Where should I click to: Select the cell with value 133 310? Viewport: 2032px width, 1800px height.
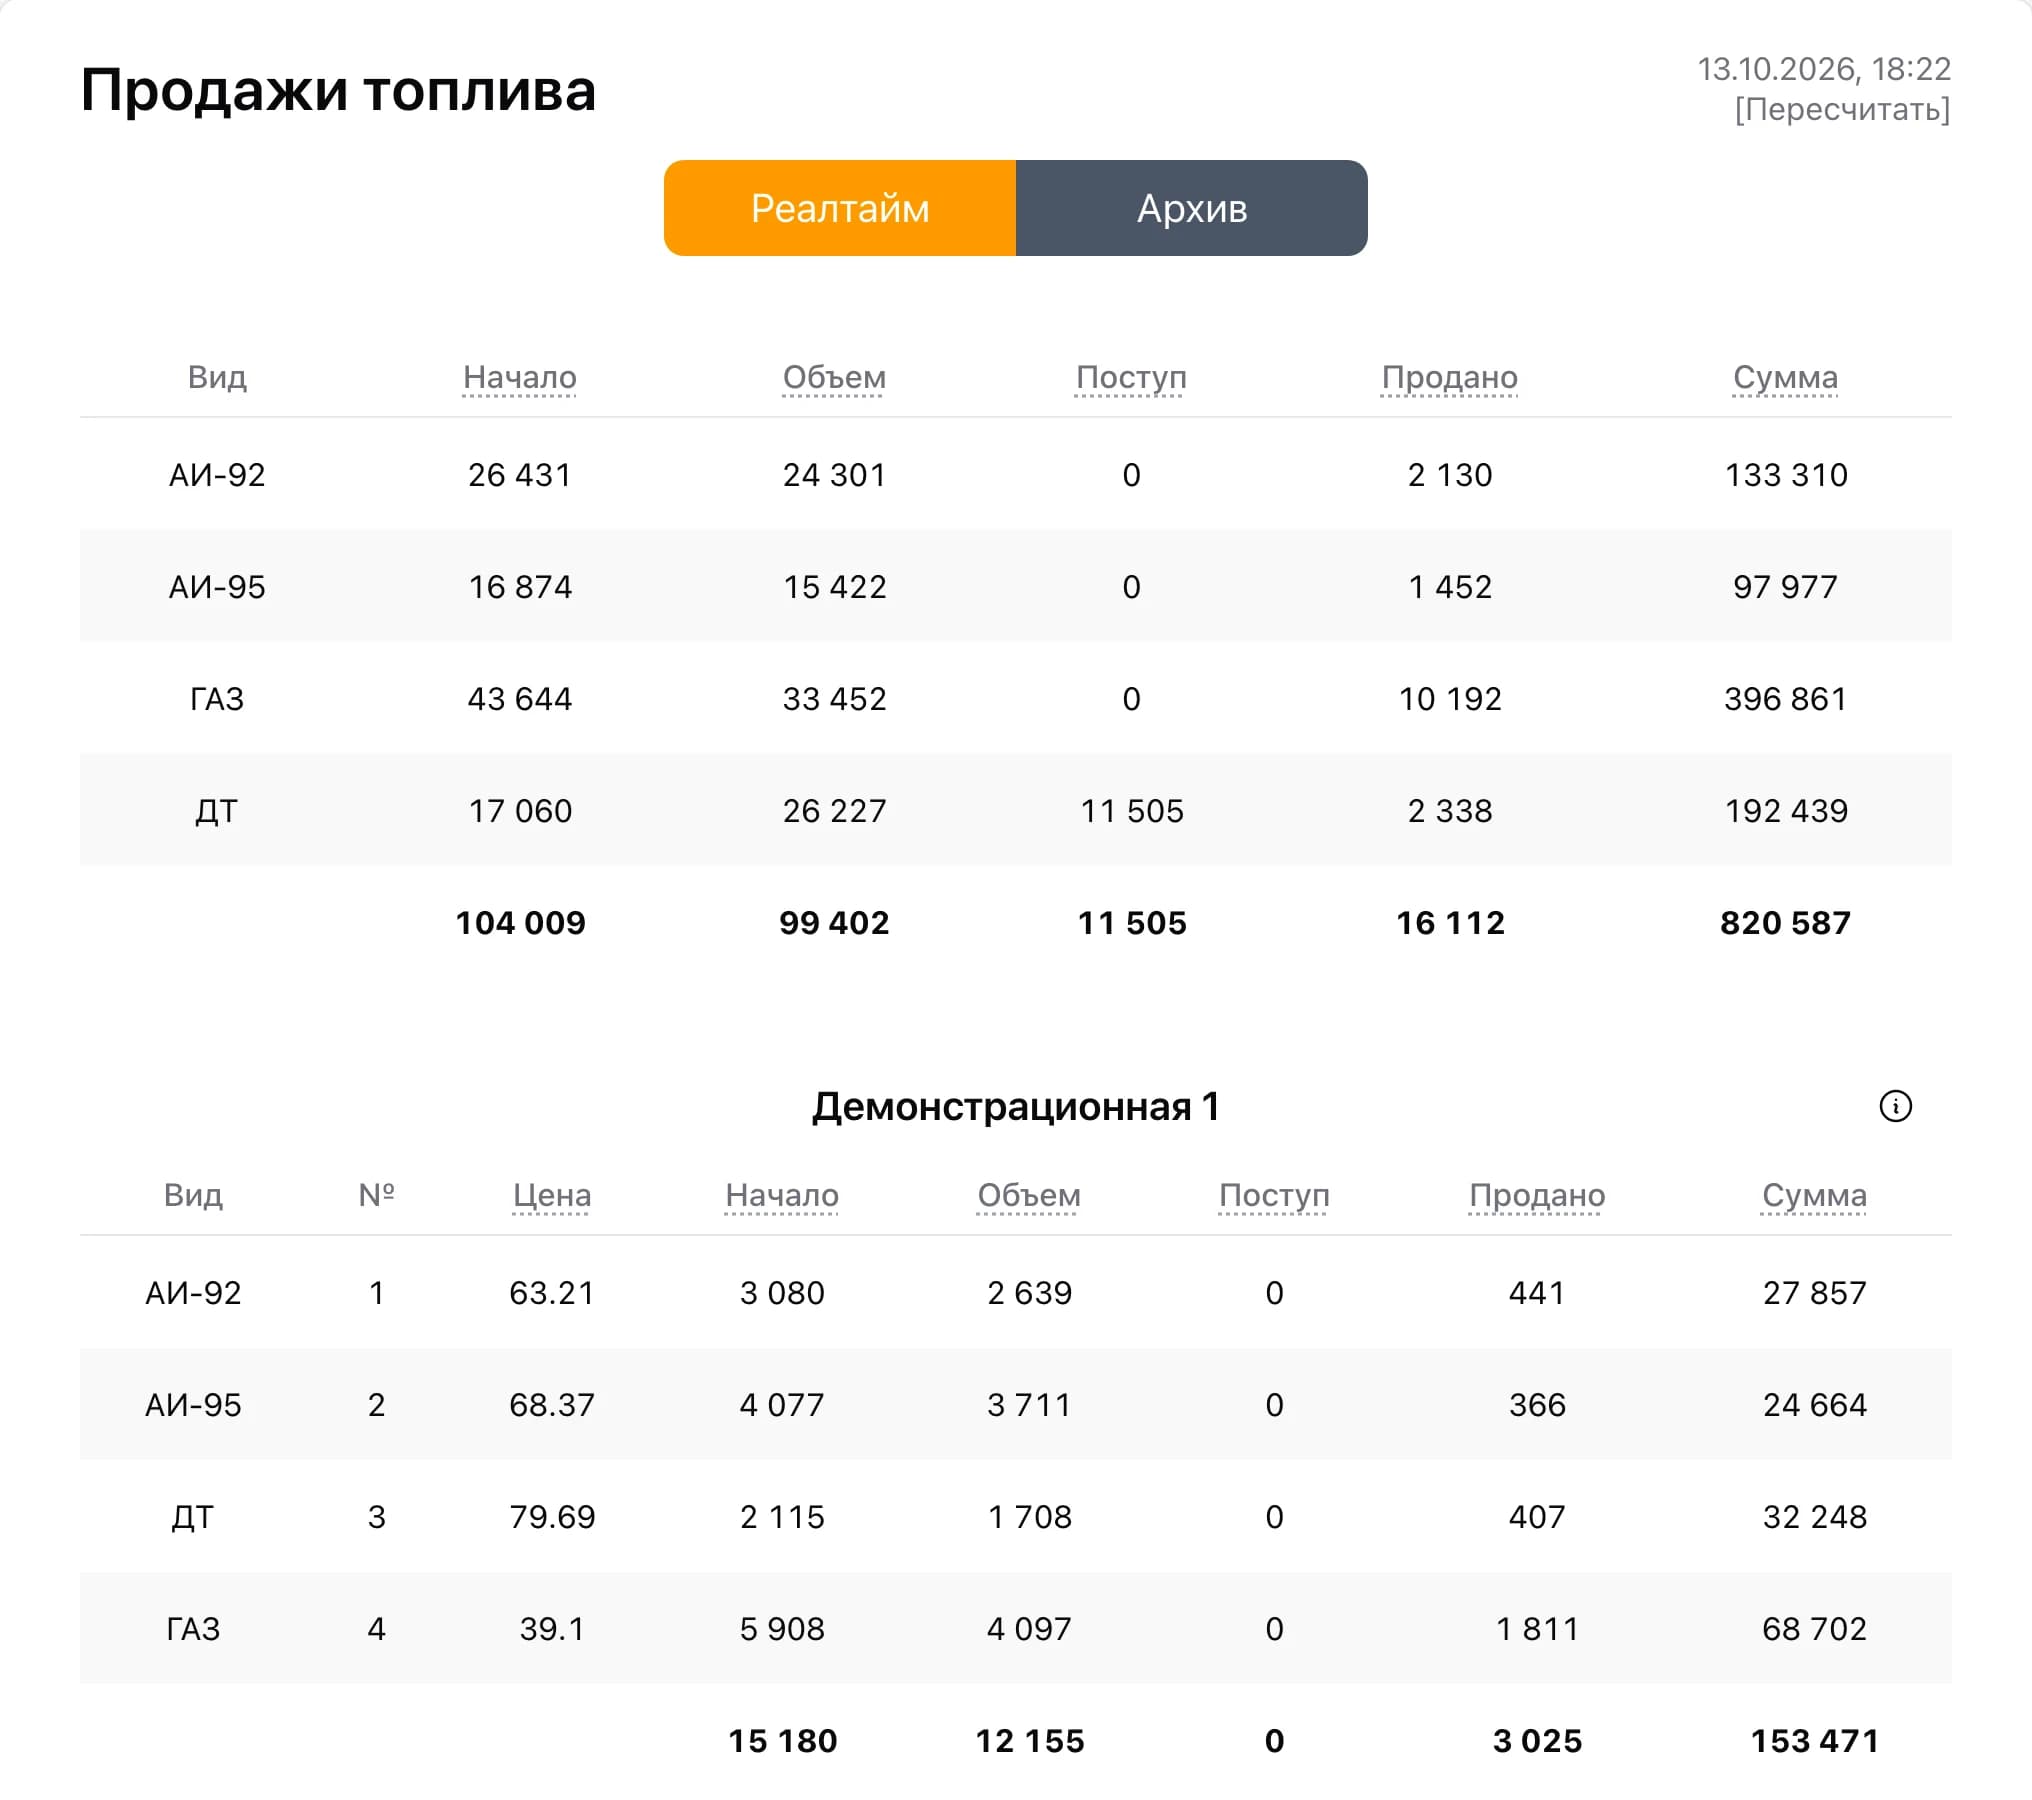click(x=1785, y=475)
